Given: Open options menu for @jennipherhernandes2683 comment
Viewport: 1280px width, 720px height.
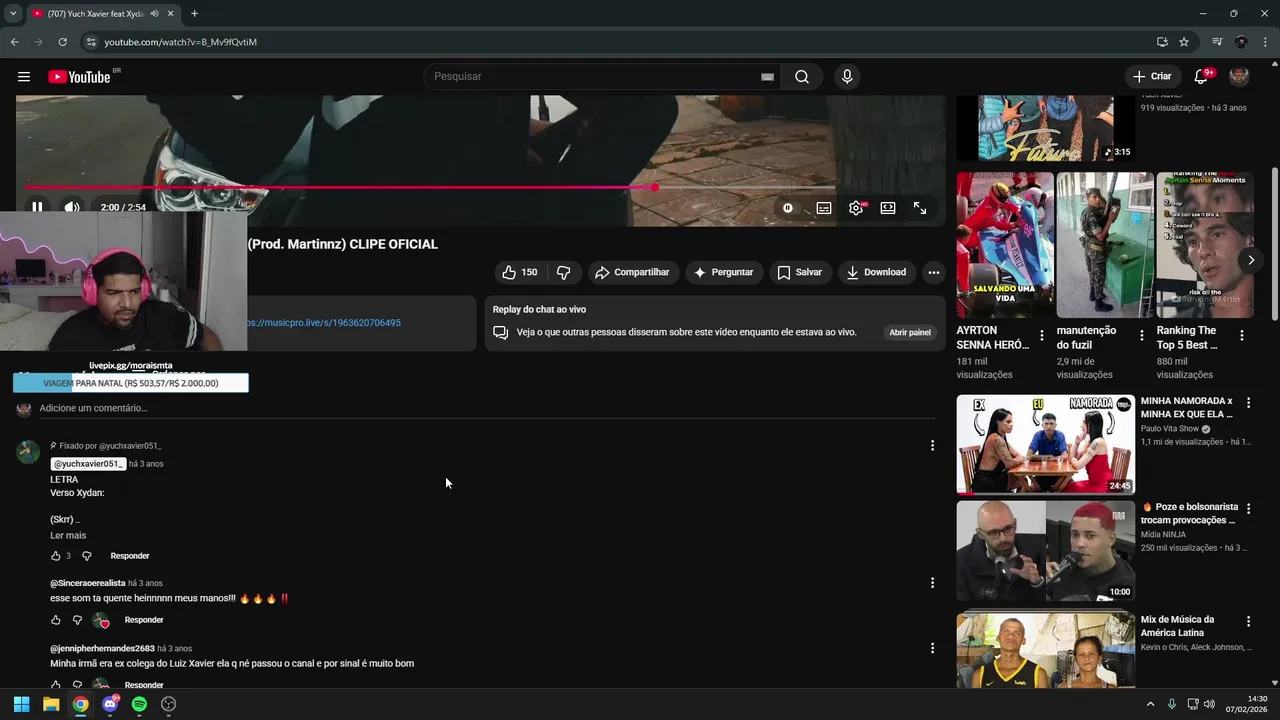Looking at the screenshot, I should (x=932, y=648).
